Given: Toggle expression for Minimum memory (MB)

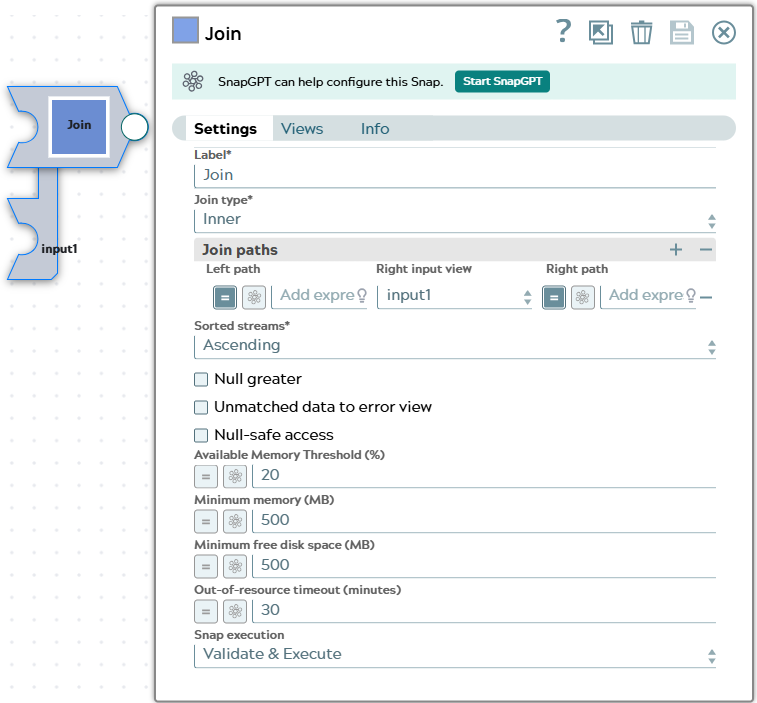Looking at the screenshot, I should click(x=206, y=521).
